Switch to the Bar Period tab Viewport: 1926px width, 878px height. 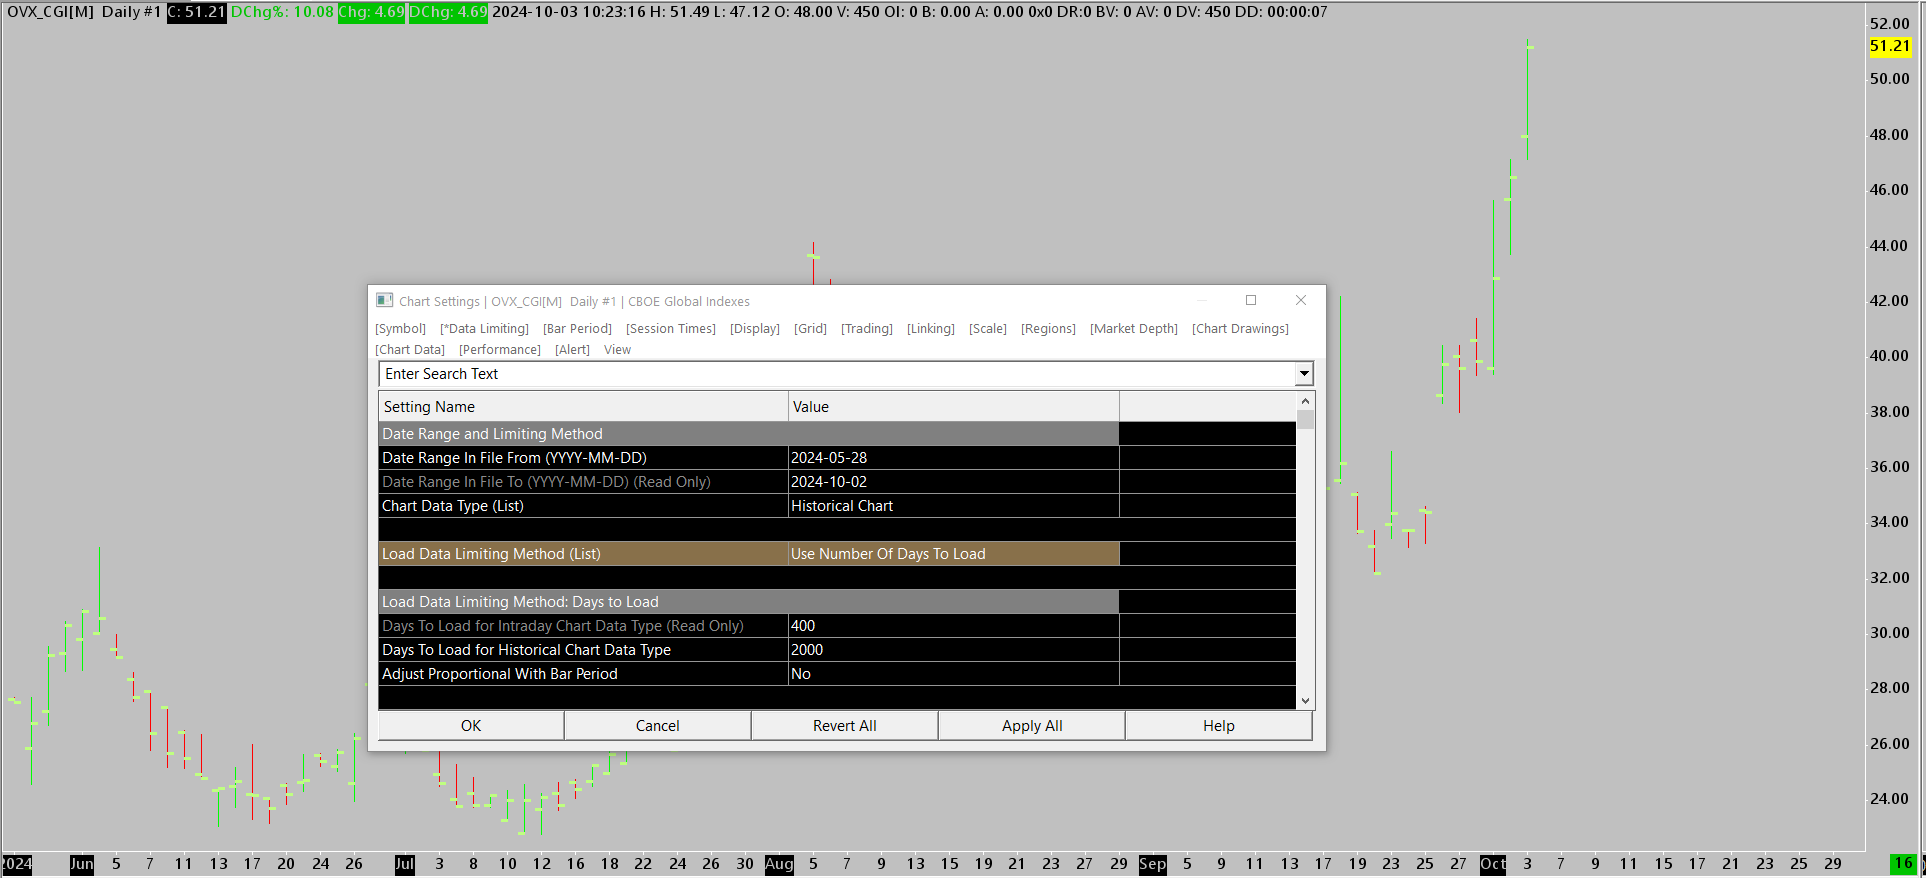click(577, 329)
